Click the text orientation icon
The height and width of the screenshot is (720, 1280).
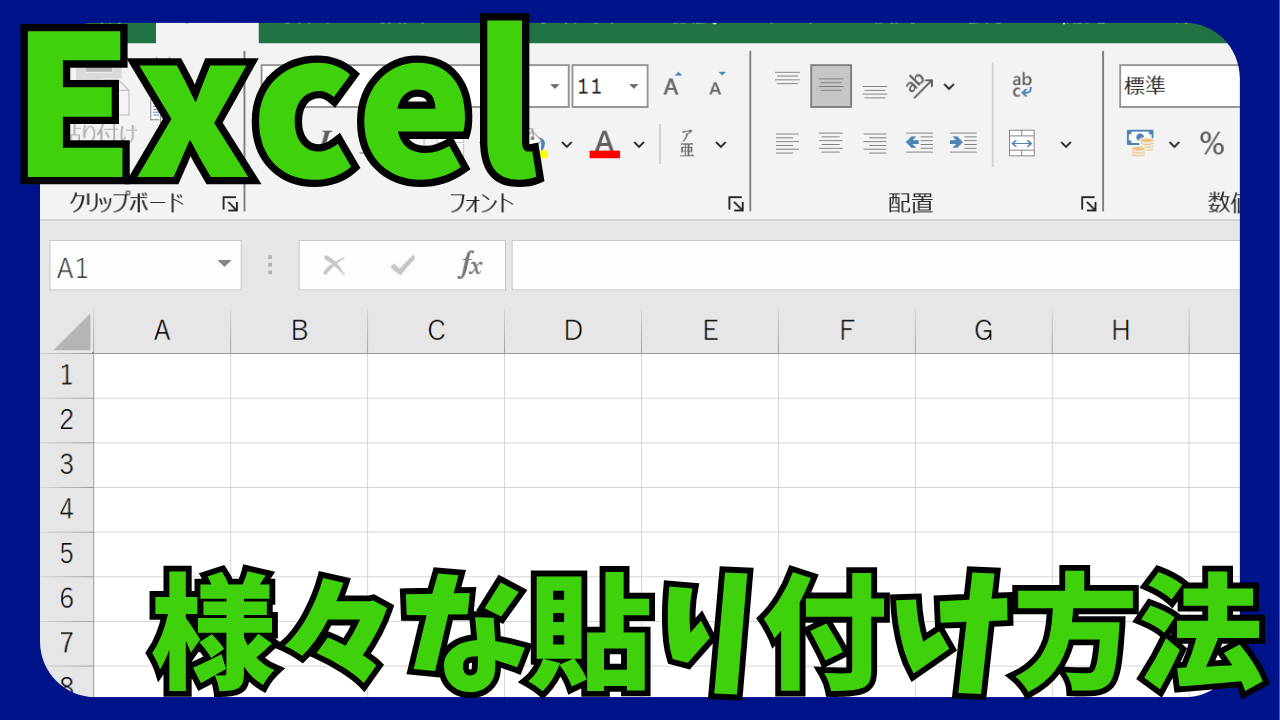click(x=919, y=86)
